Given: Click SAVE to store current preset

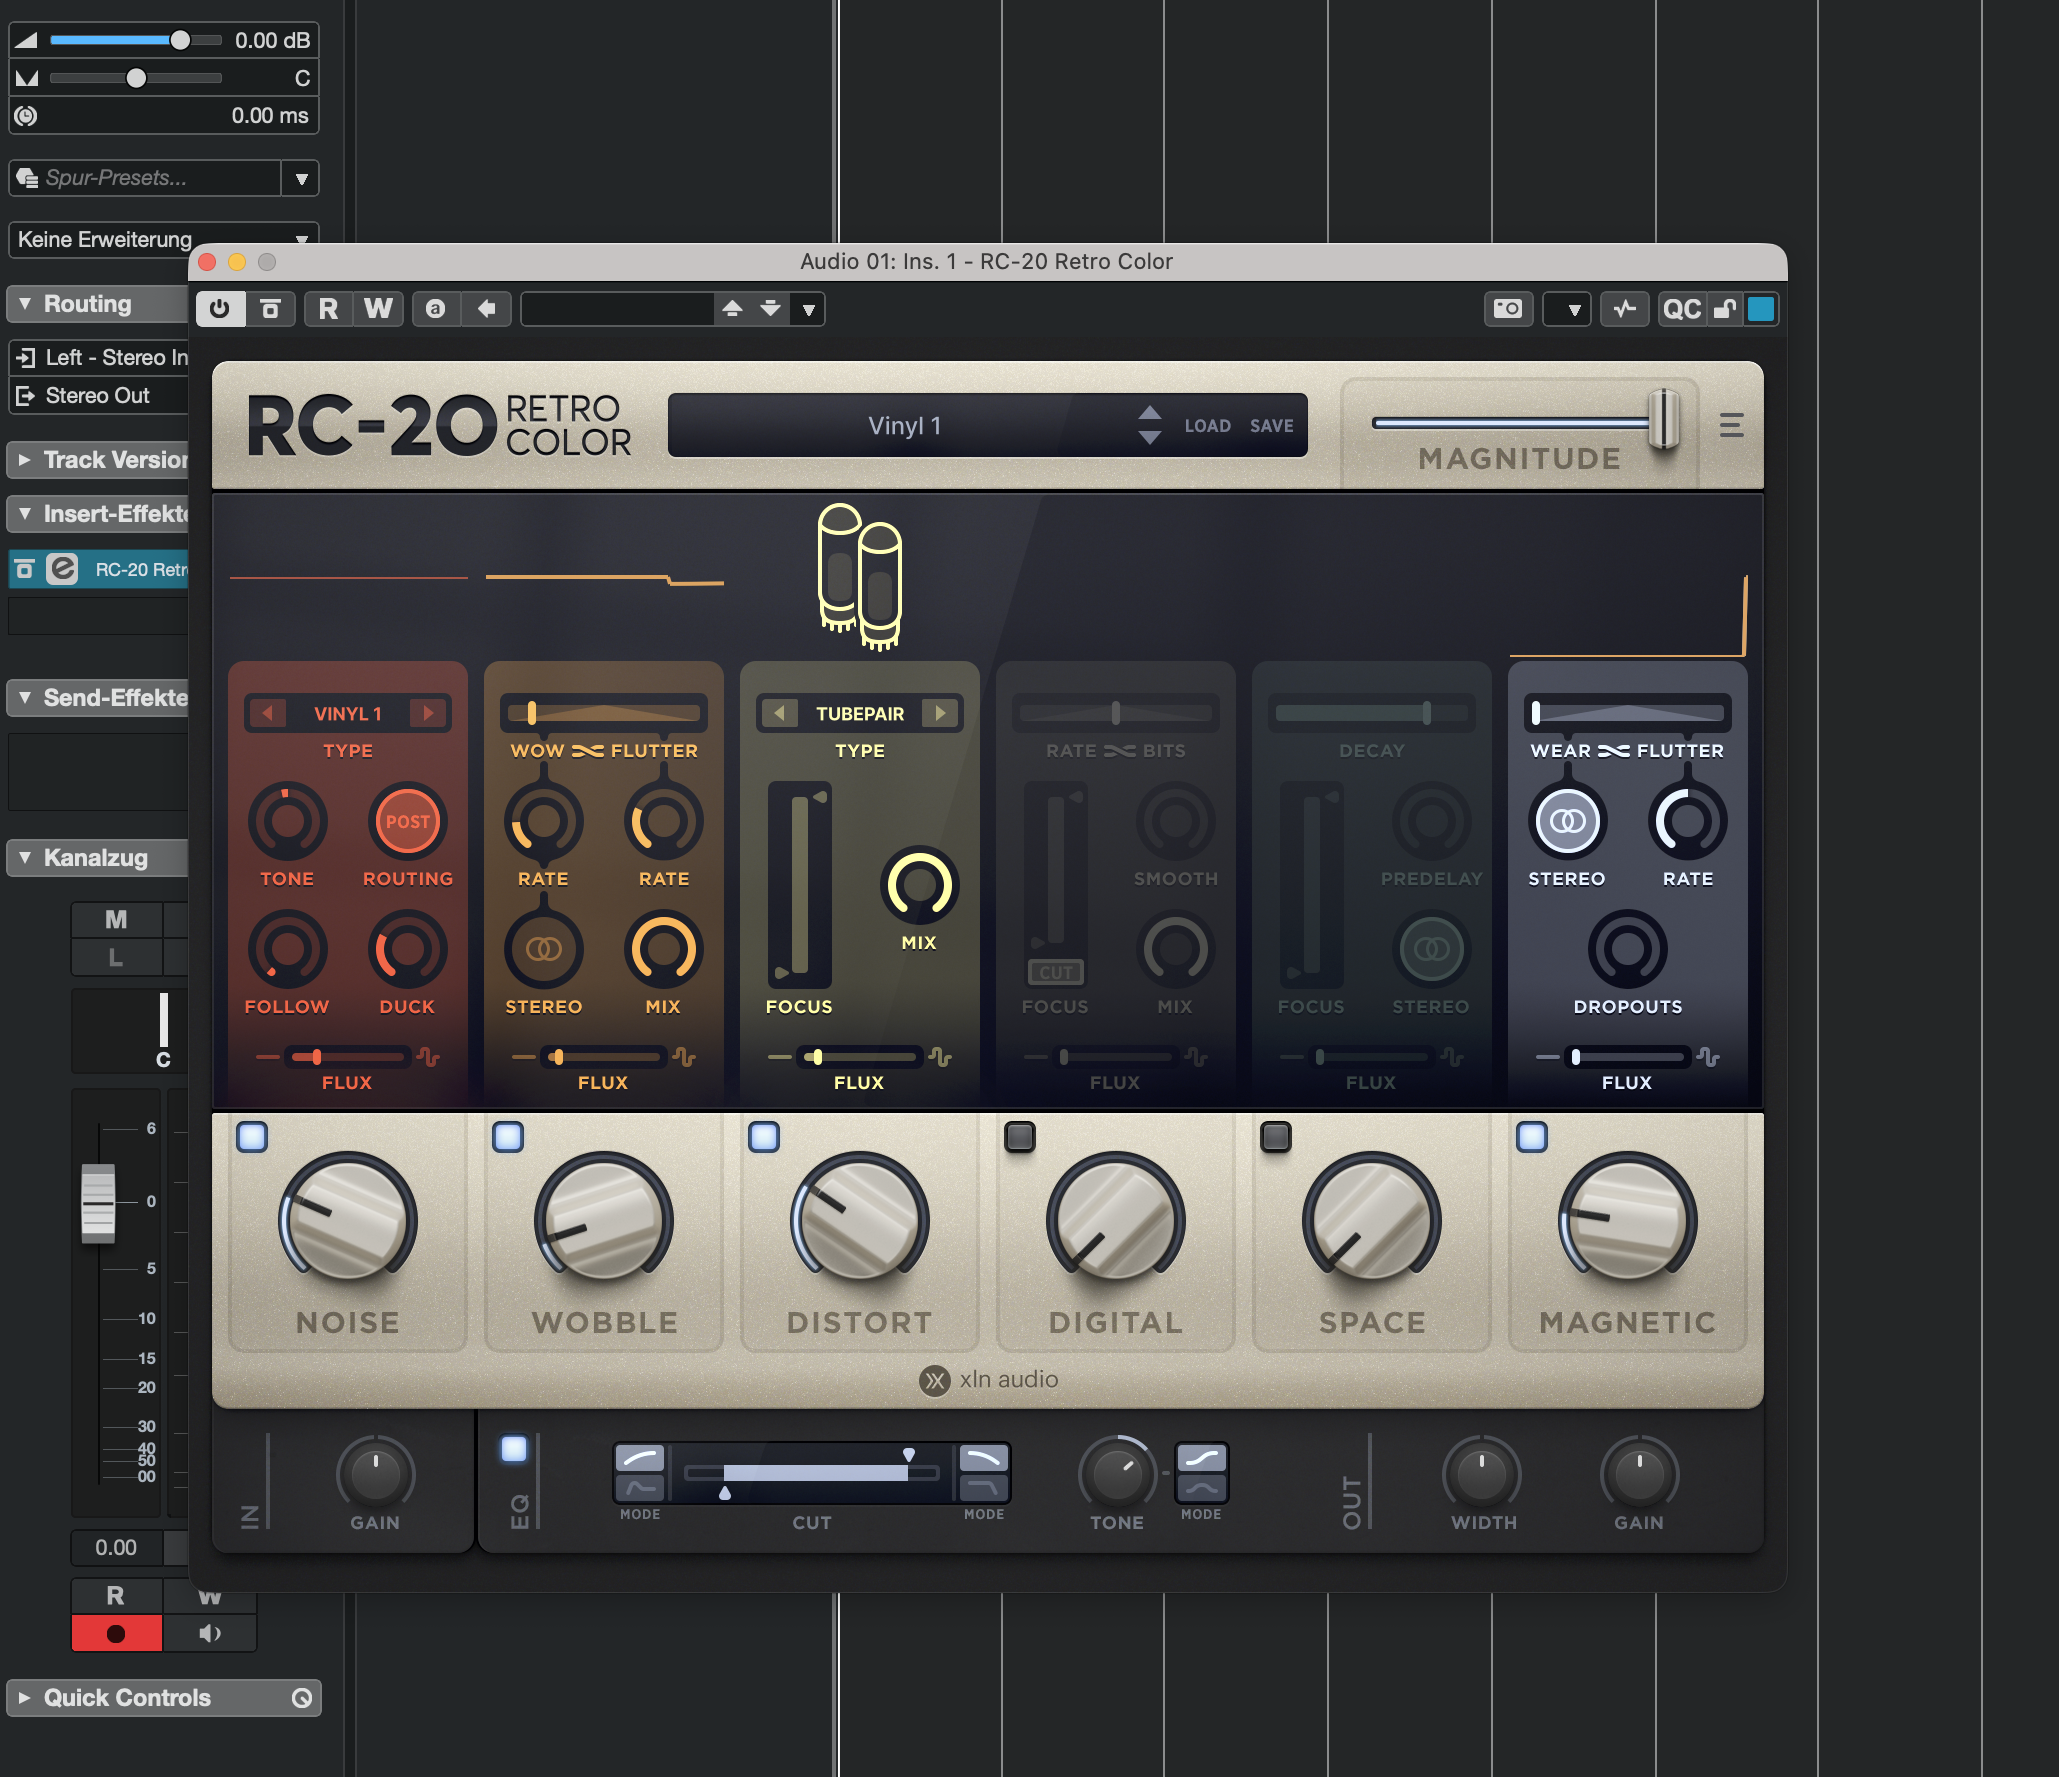Looking at the screenshot, I should point(1270,424).
